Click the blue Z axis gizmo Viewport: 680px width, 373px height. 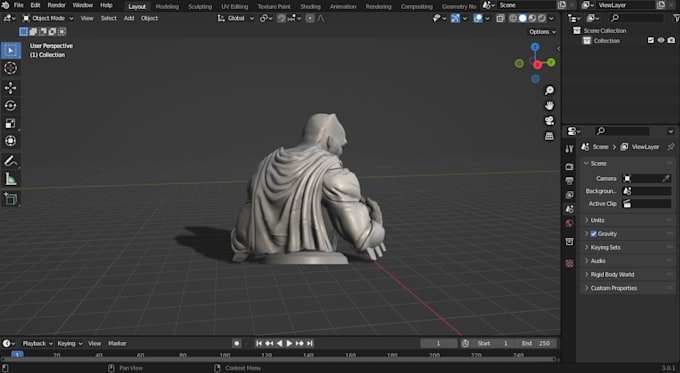535,46
